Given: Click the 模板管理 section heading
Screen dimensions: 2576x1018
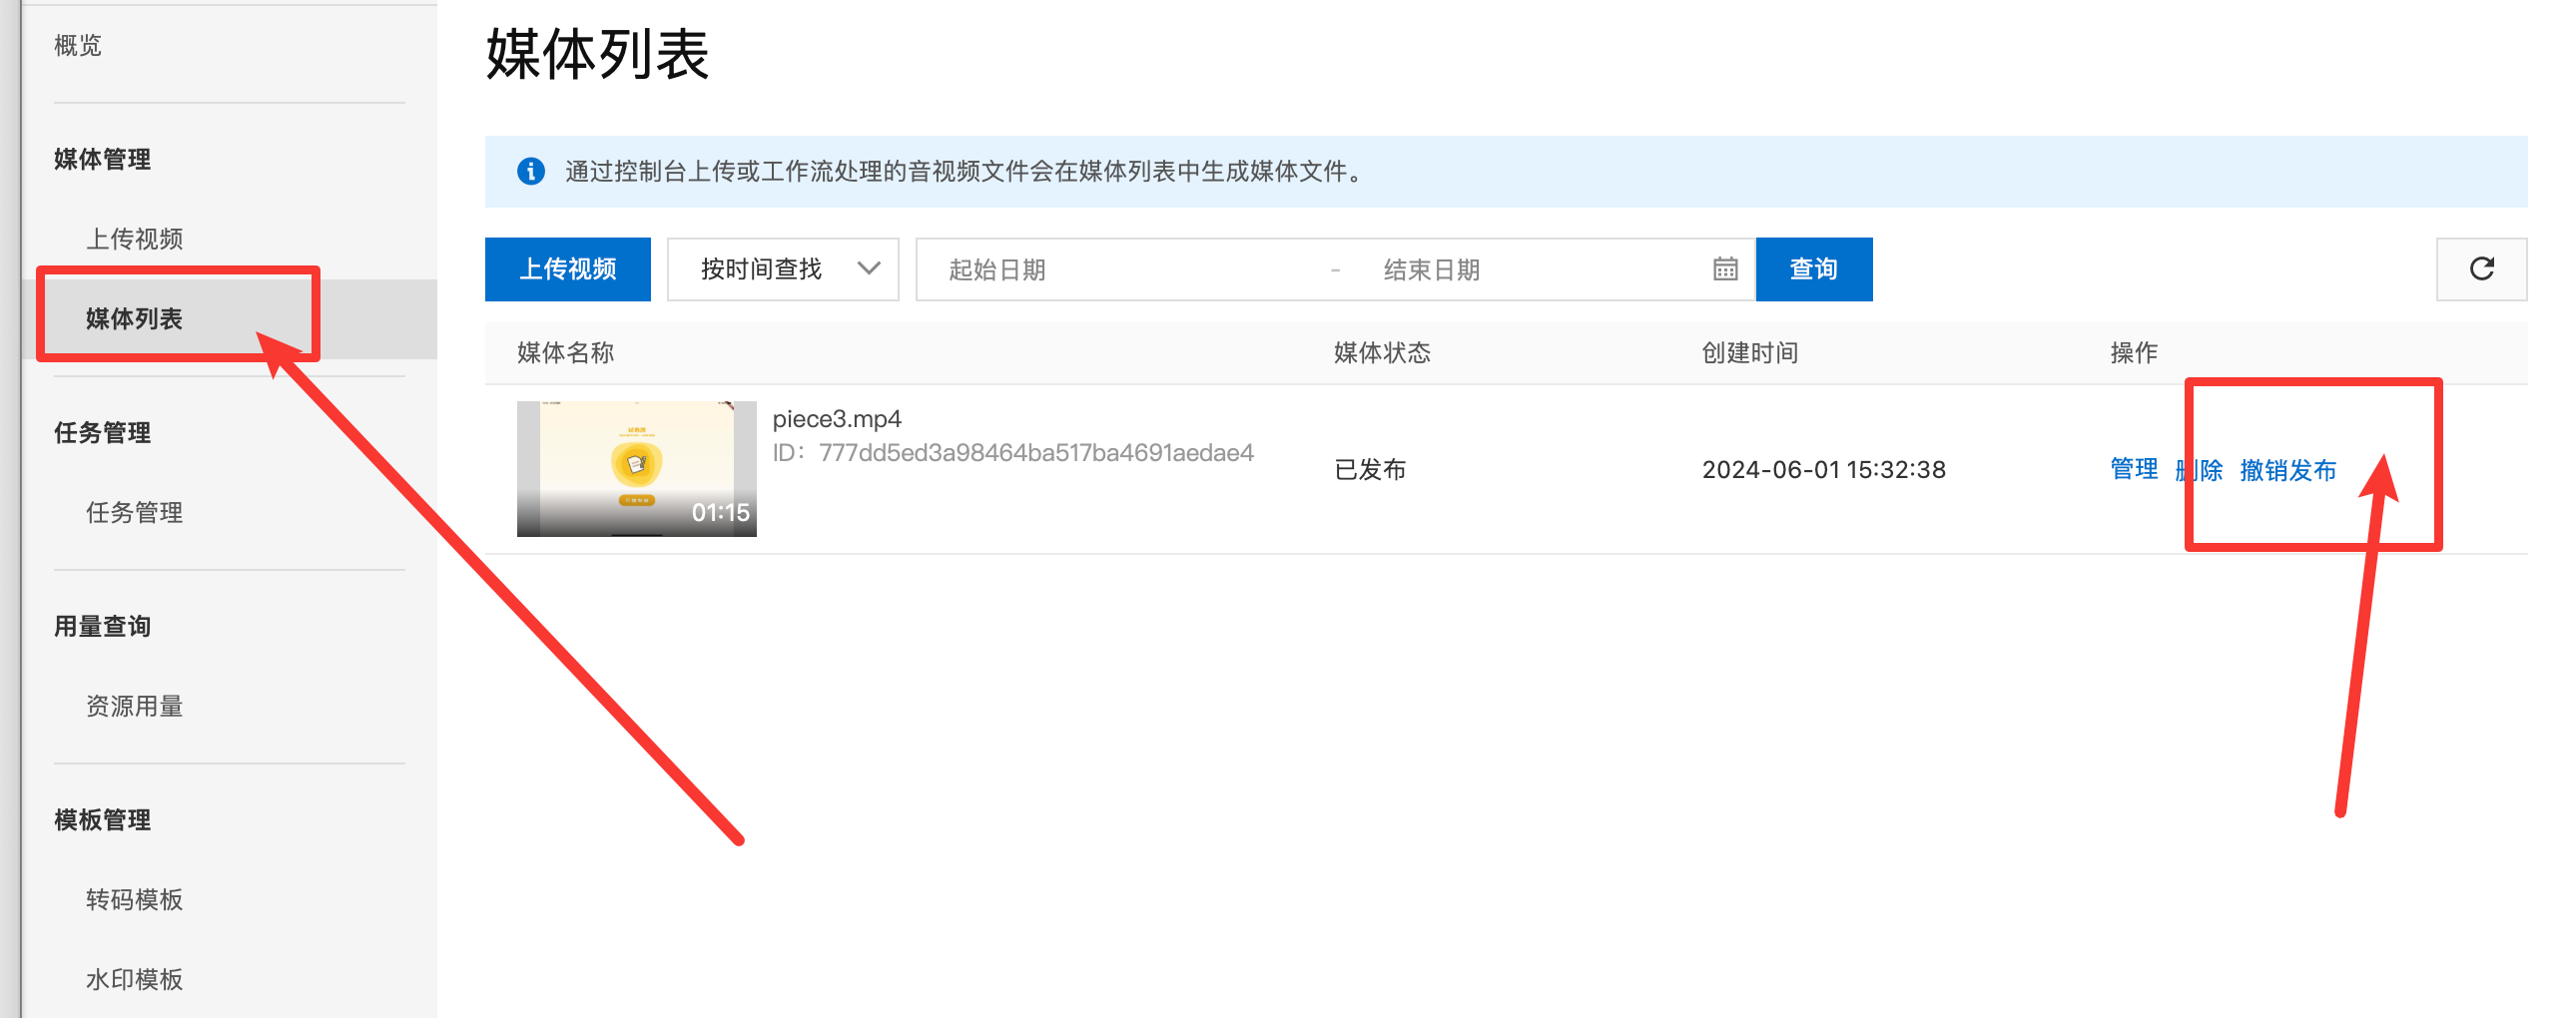Looking at the screenshot, I should tap(102, 820).
